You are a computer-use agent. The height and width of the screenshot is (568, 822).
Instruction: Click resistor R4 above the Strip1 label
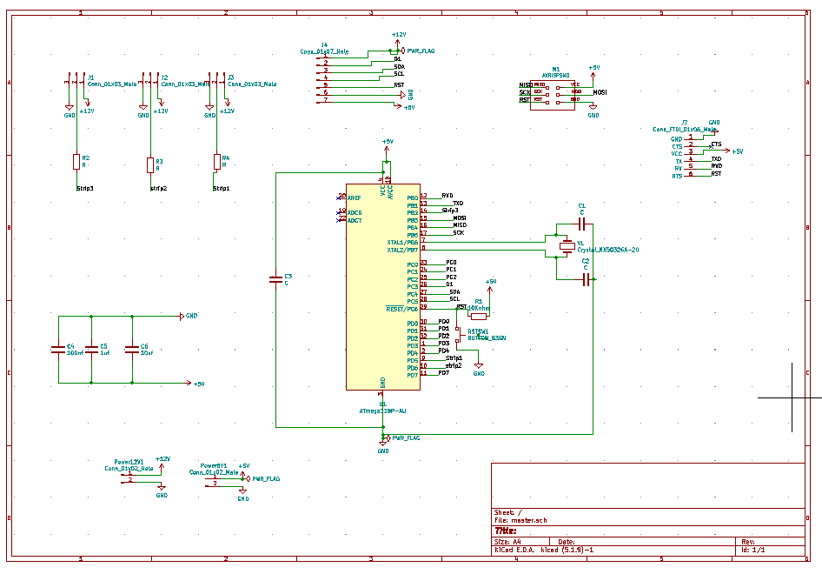coord(217,162)
